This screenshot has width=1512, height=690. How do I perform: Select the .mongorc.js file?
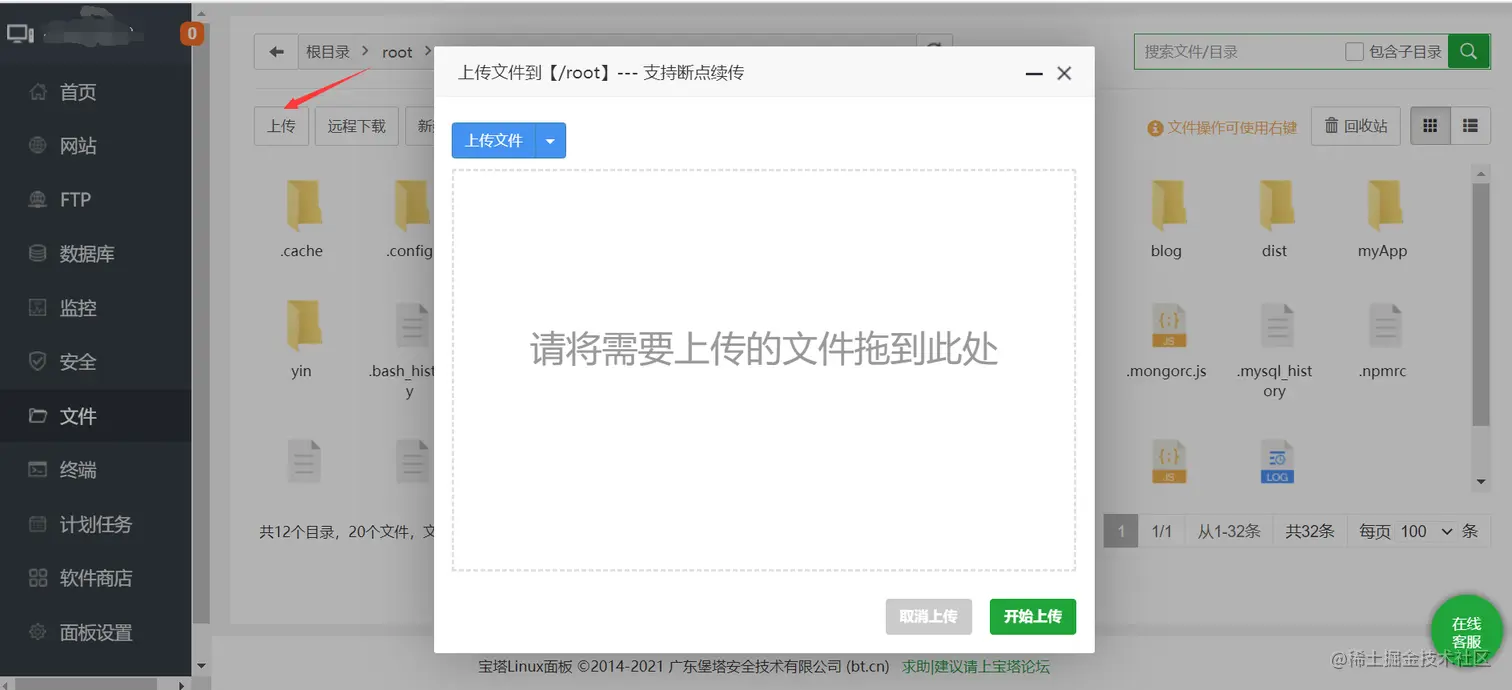tap(1166, 340)
